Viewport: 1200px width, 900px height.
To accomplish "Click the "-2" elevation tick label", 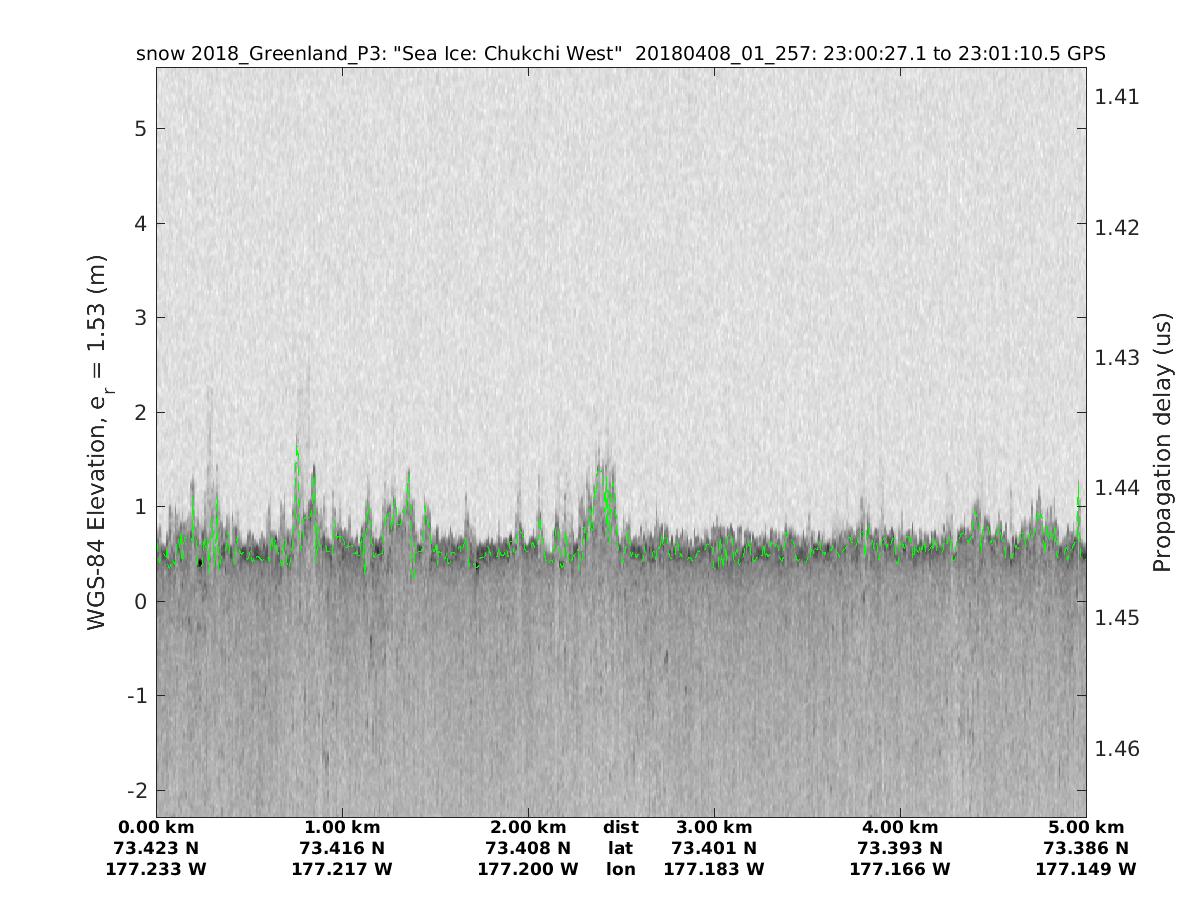I will [x=139, y=790].
